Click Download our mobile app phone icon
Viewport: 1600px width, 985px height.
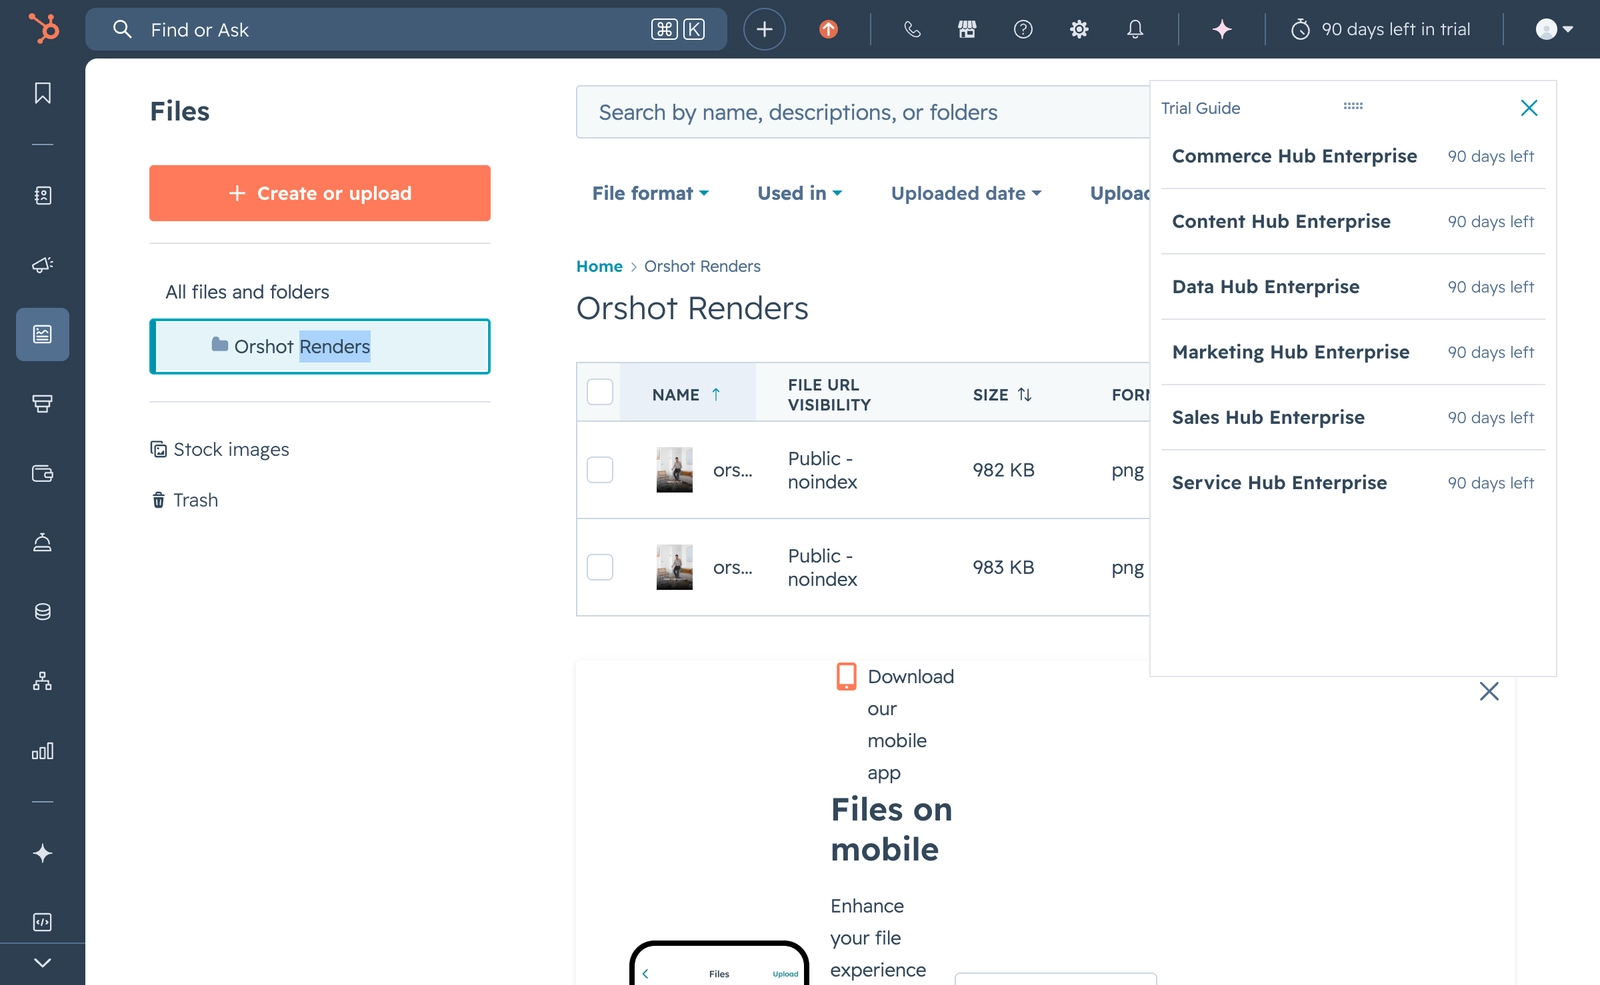(846, 677)
